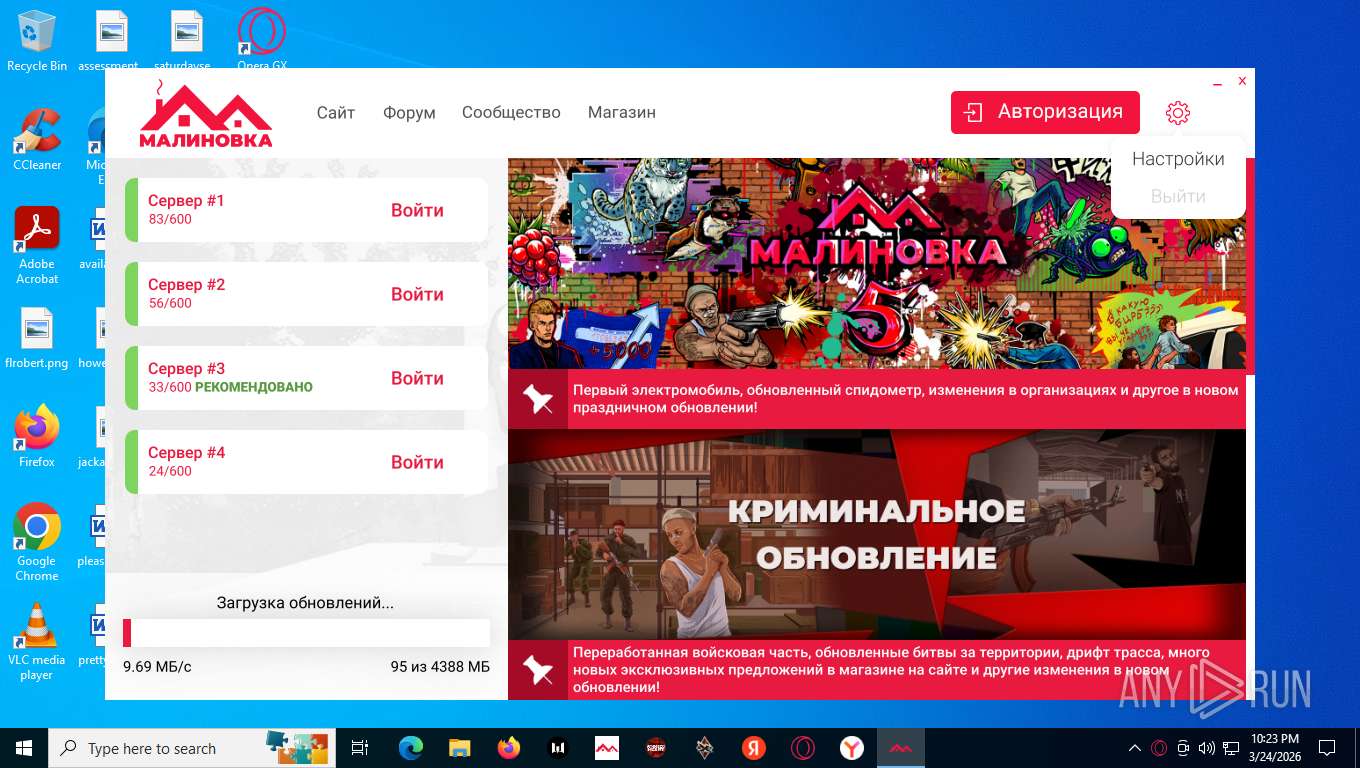1360x768 pixels.
Task: Join Сервер #4 with Войти
Action: tap(417, 462)
